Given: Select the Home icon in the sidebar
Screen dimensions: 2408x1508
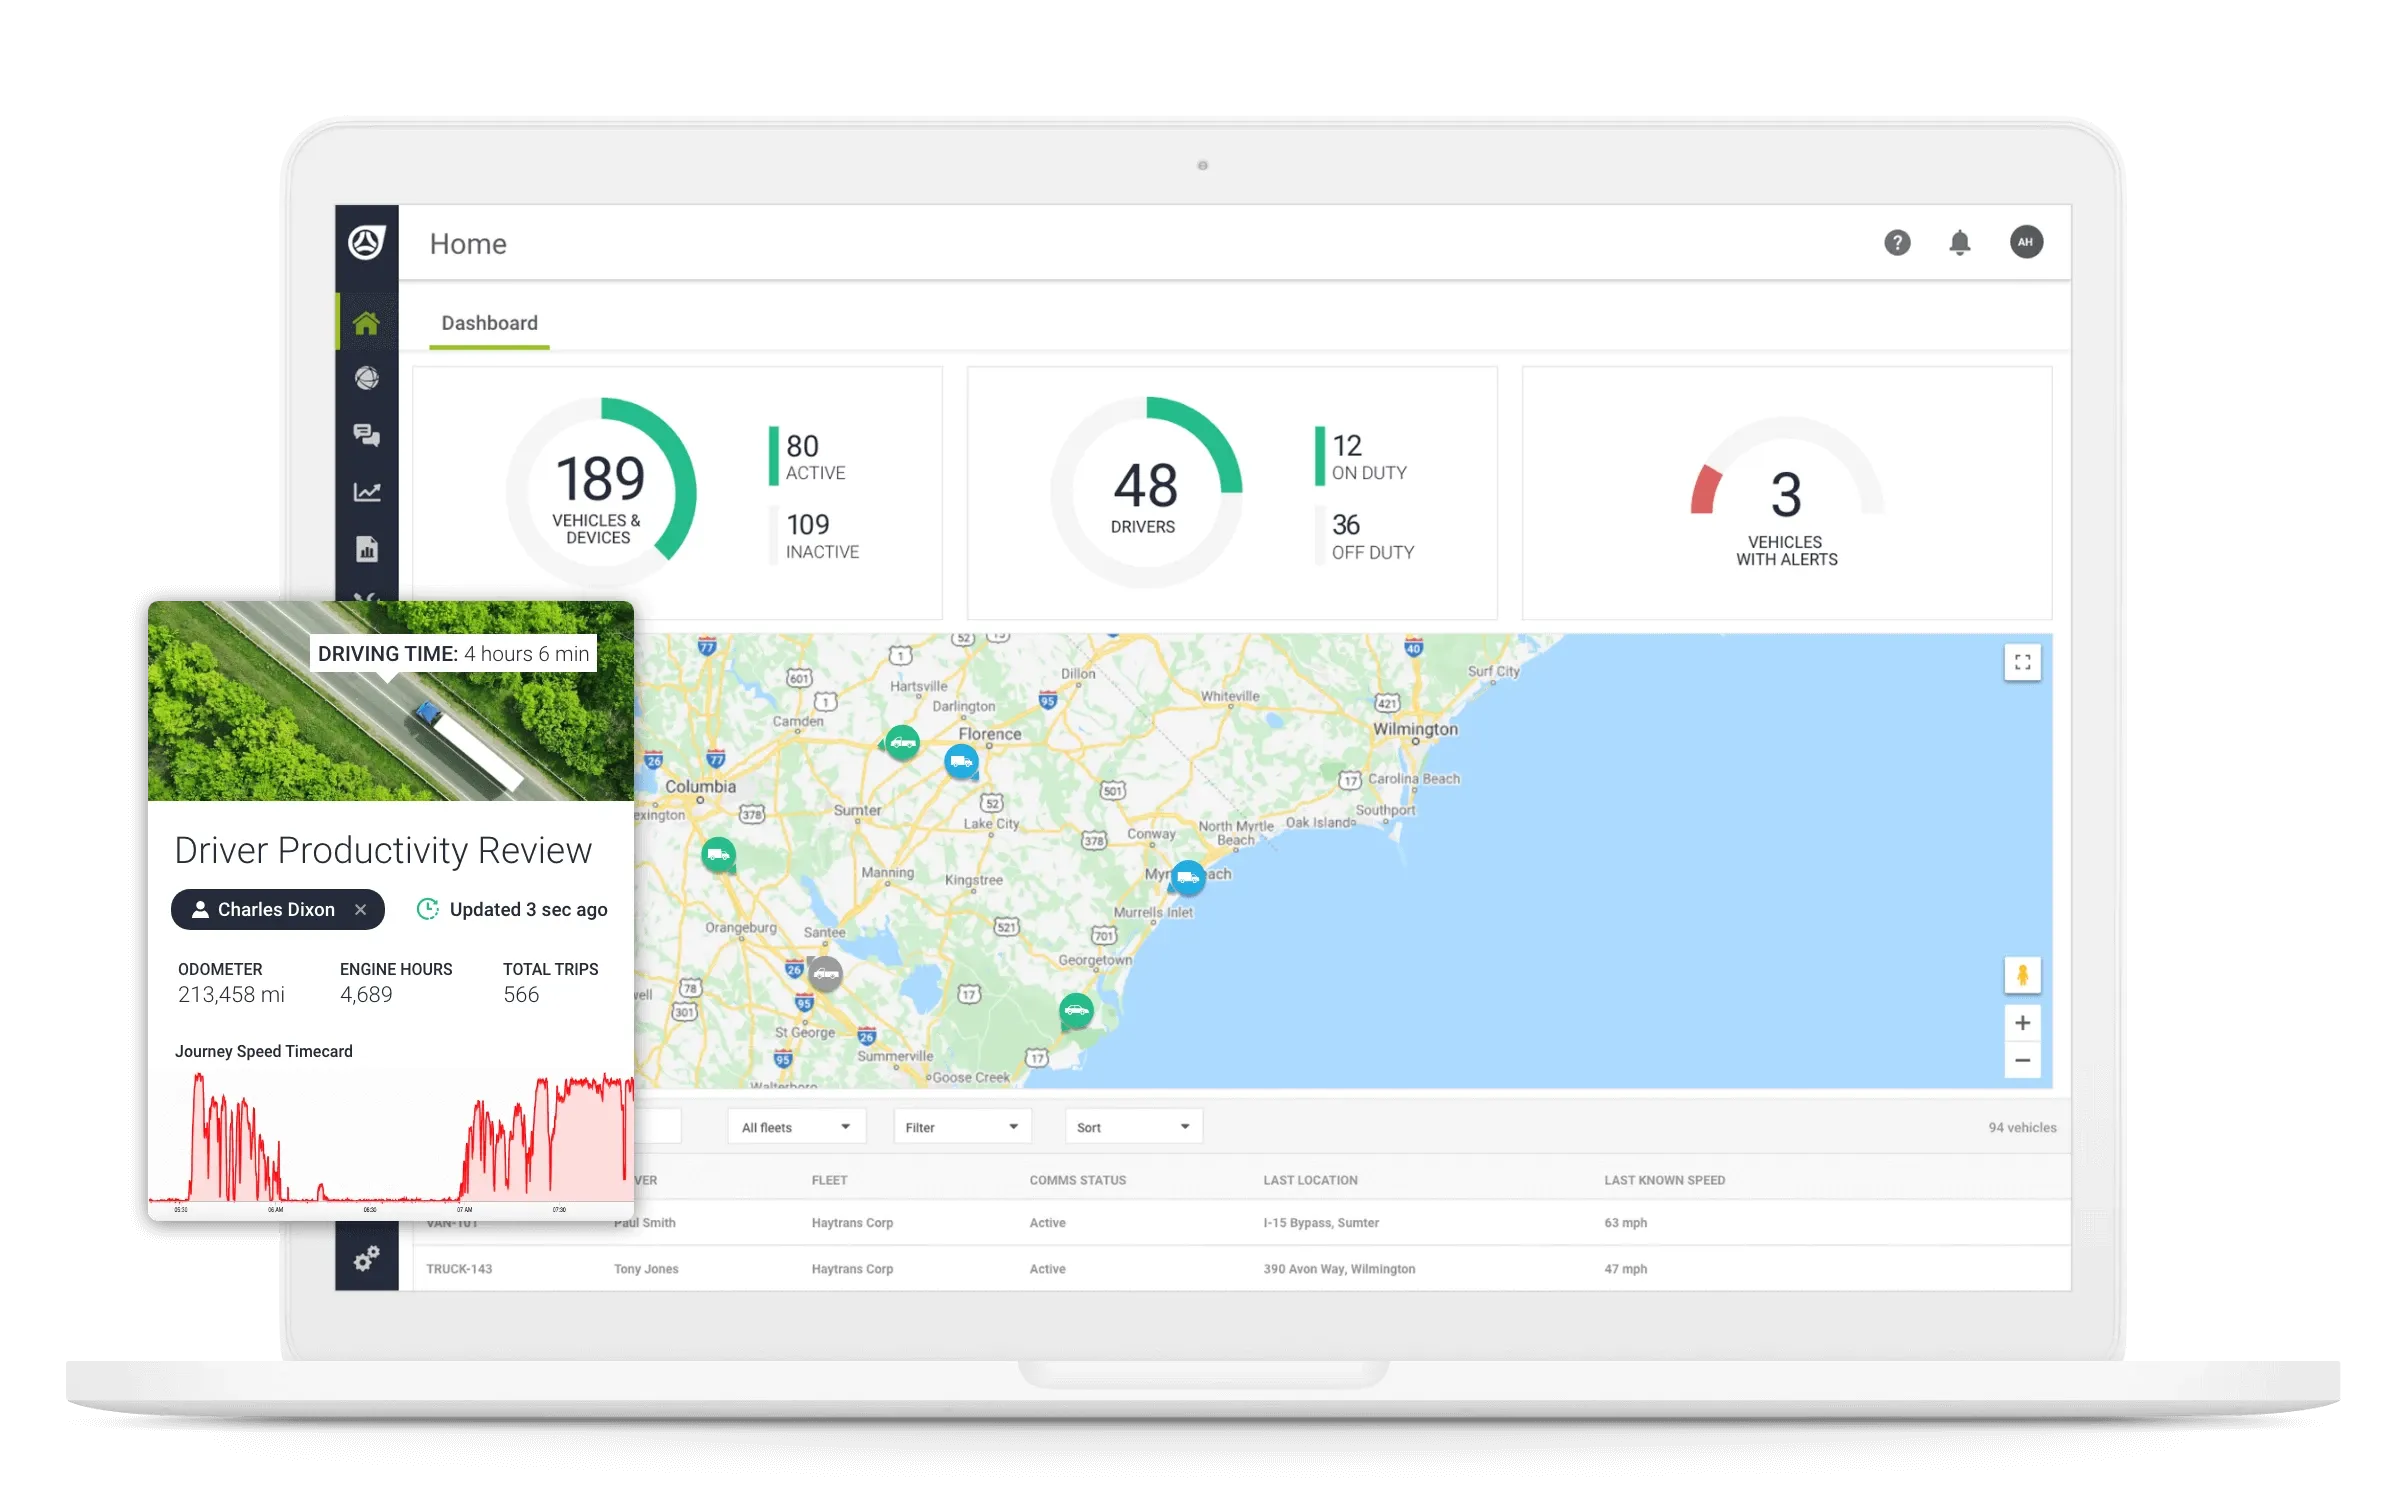Looking at the screenshot, I should (x=366, y=320).
